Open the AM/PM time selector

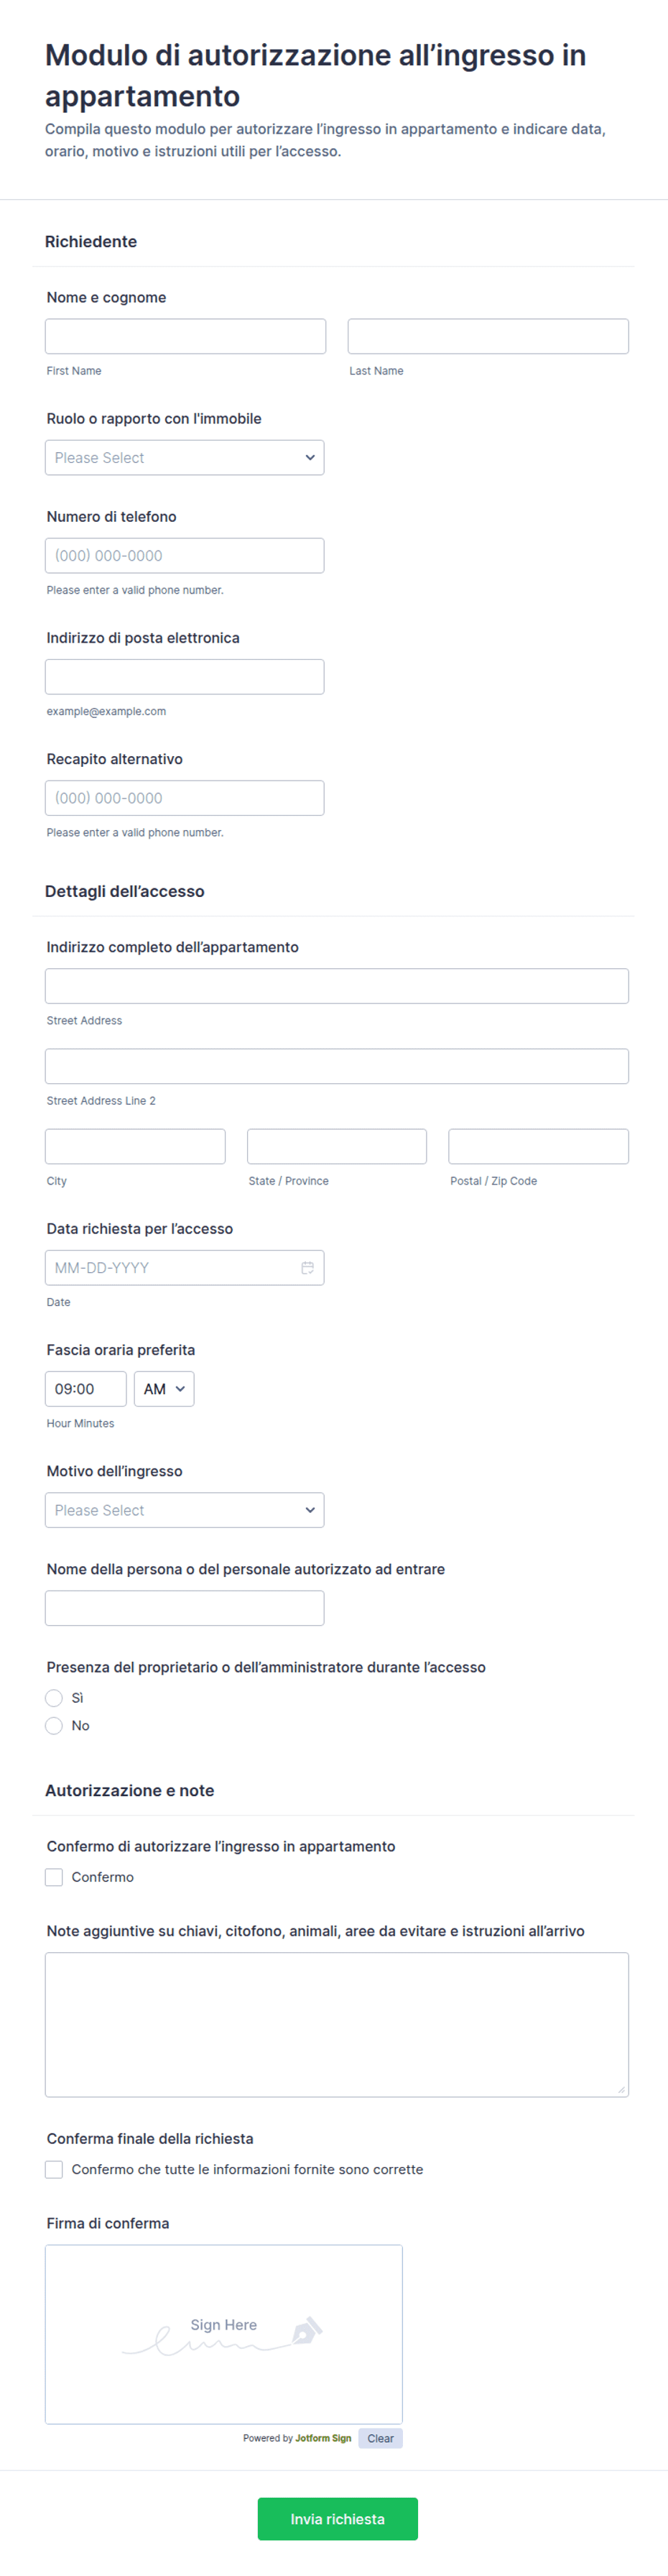(x=164, y=1389)
